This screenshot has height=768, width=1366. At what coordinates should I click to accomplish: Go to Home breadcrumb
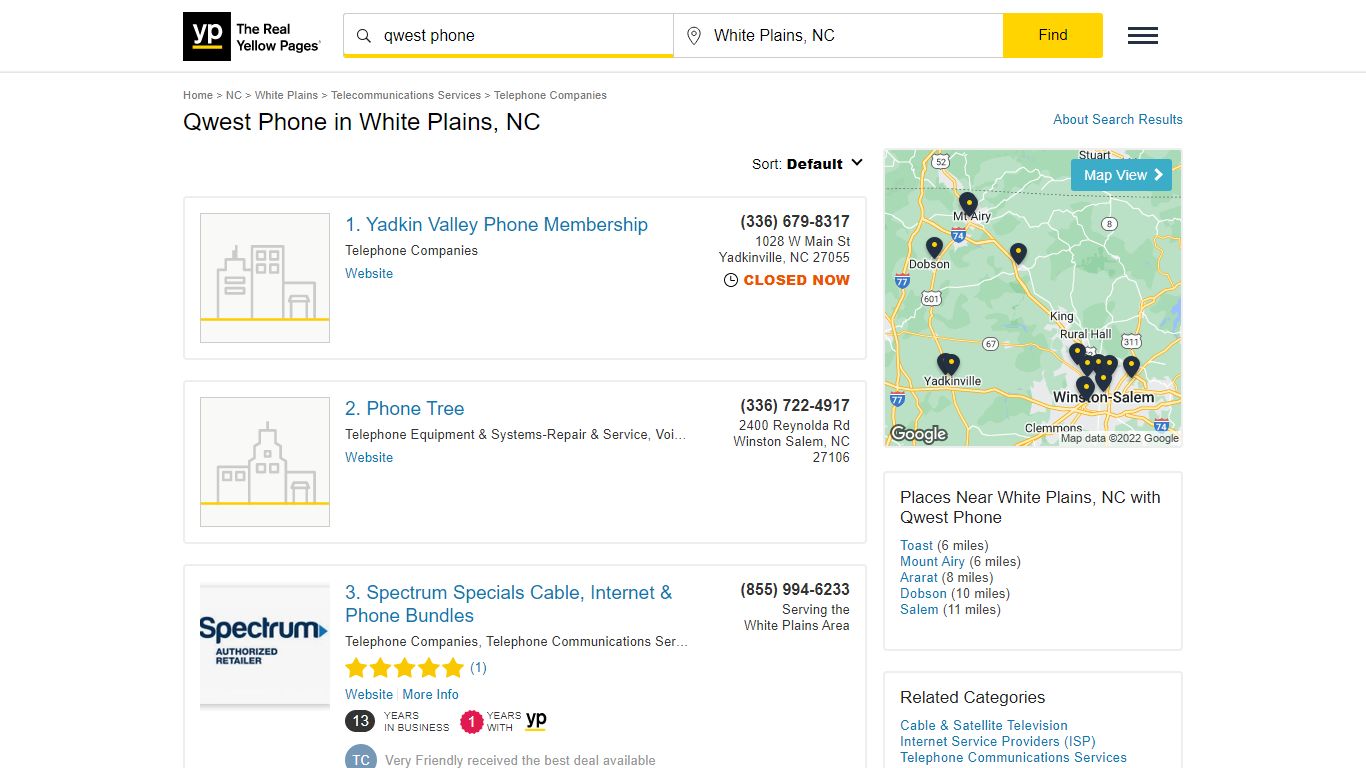pos(198,95)
